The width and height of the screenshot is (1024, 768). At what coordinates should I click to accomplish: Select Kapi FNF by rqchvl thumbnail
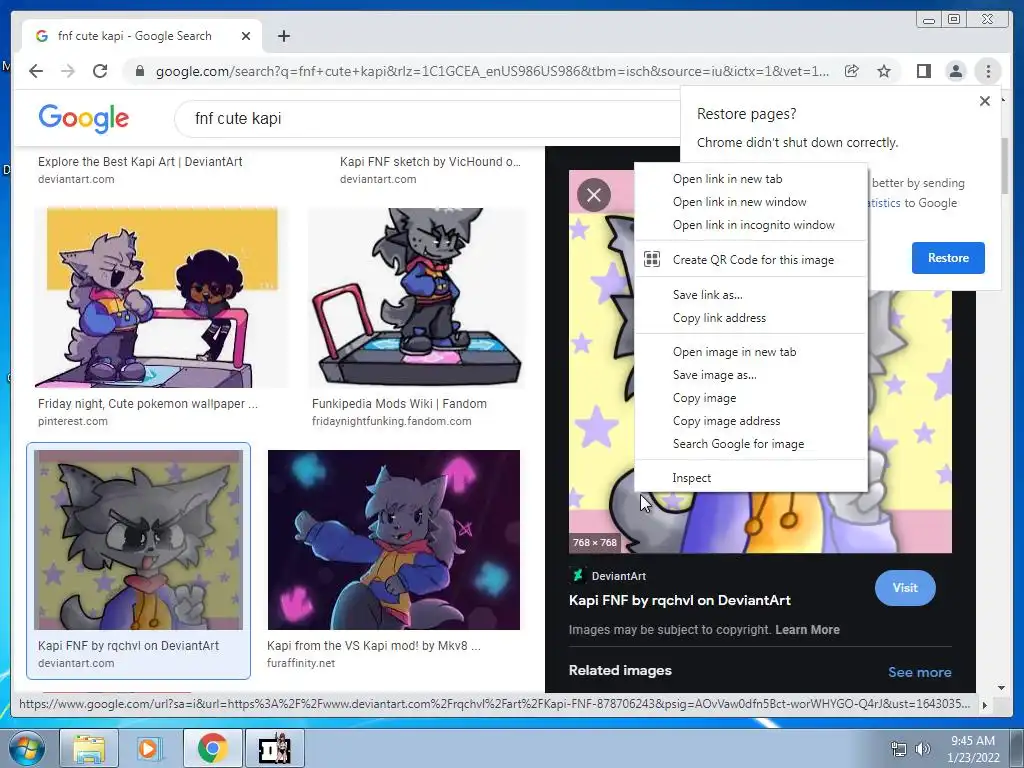click(138, 540)
